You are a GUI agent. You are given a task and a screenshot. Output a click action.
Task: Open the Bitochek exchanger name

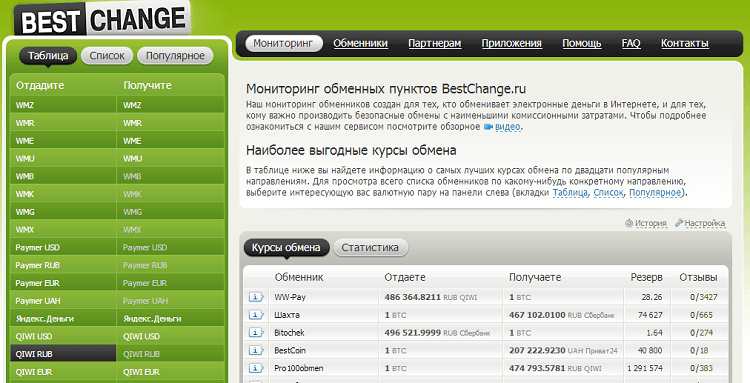pos(289,332)
